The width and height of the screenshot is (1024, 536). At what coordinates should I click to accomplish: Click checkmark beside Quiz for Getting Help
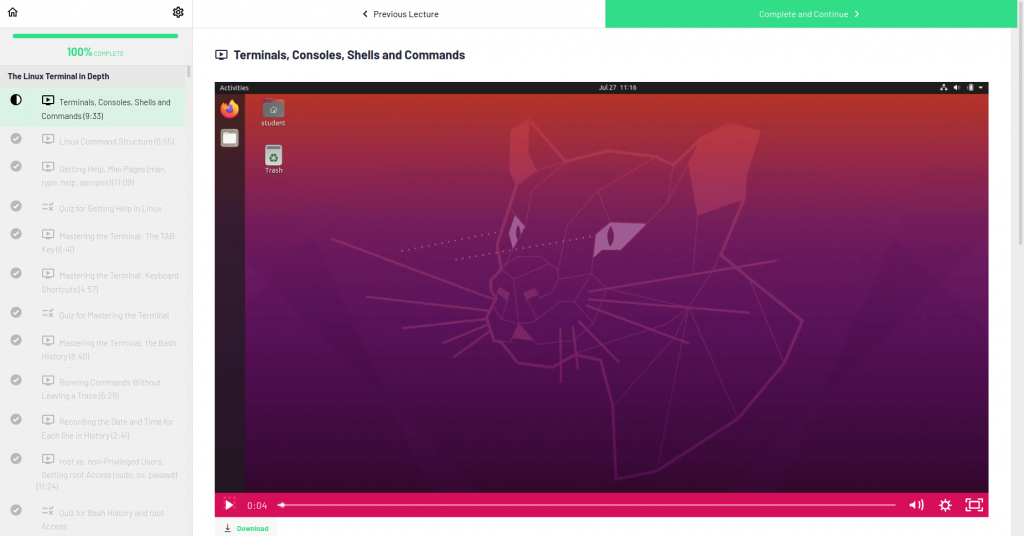click(16, 206)
